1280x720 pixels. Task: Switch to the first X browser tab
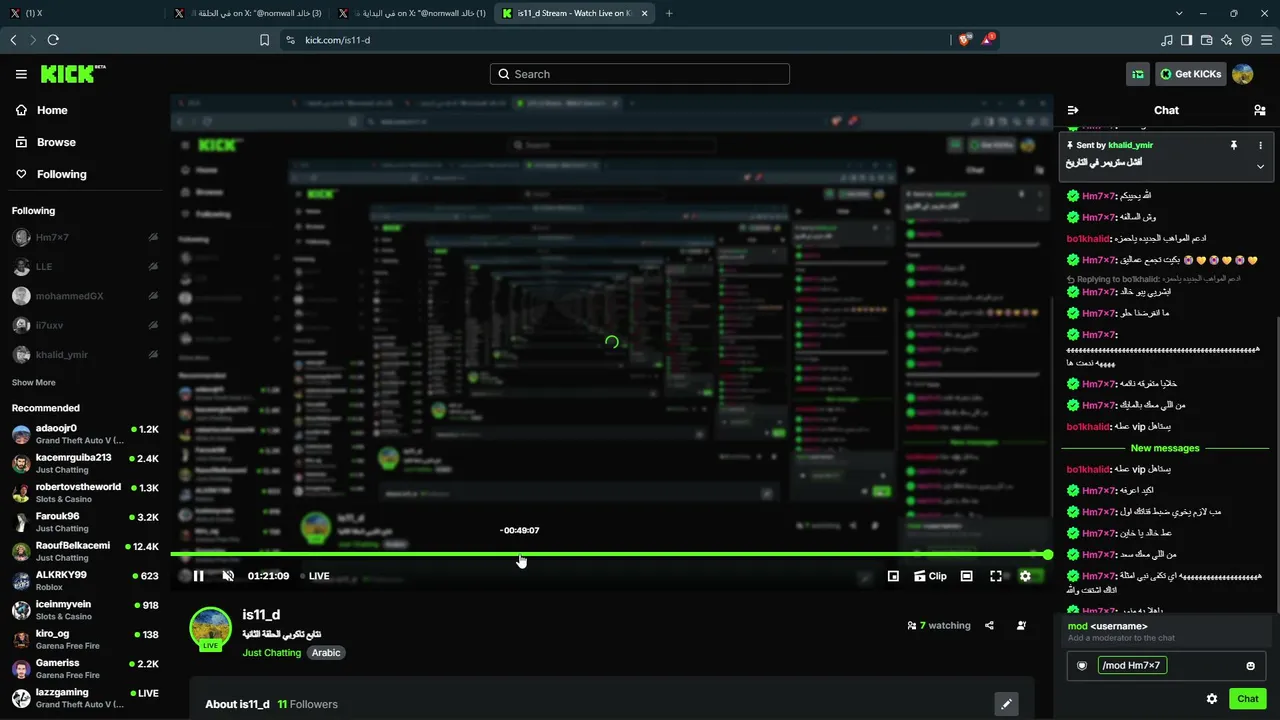[x=82, y=13]
